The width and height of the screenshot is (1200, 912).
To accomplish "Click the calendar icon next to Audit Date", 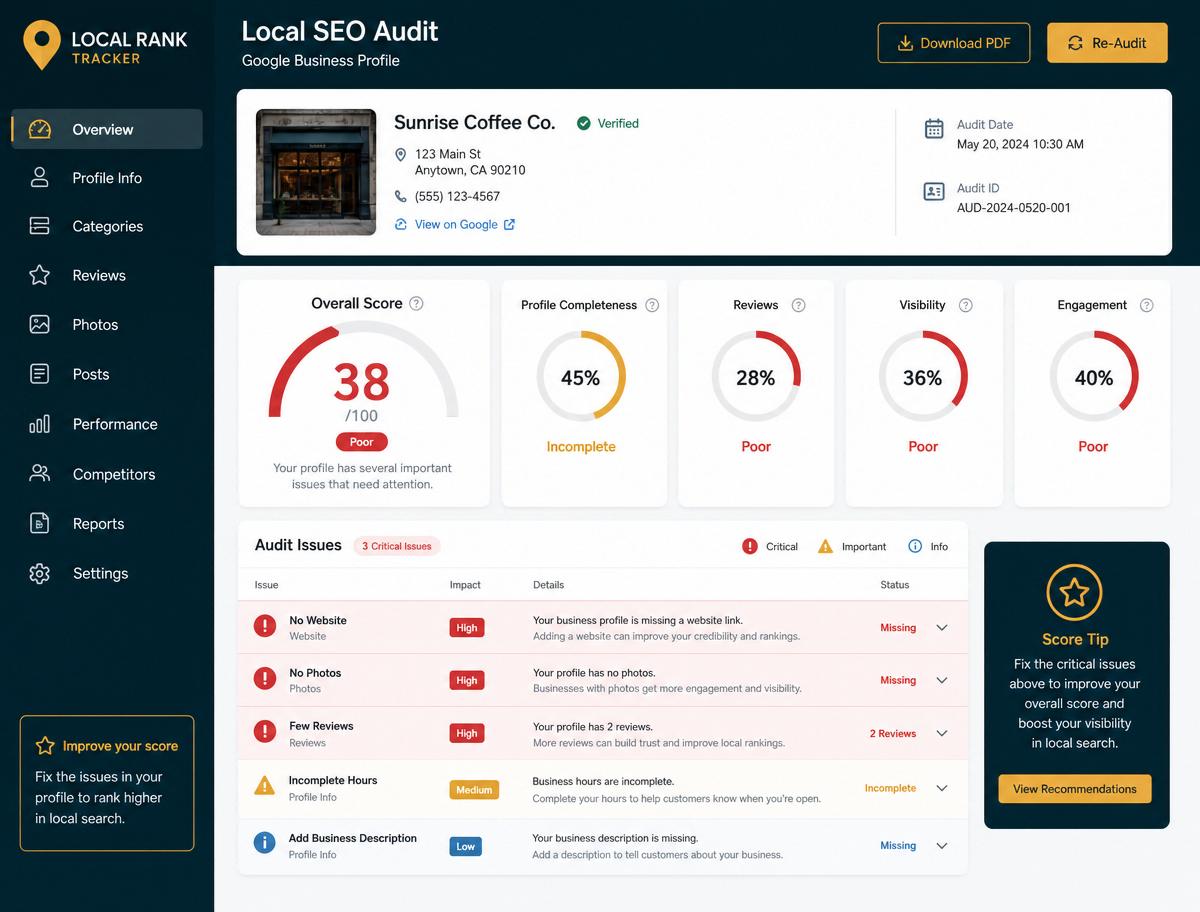I will [x=933, y=128].
